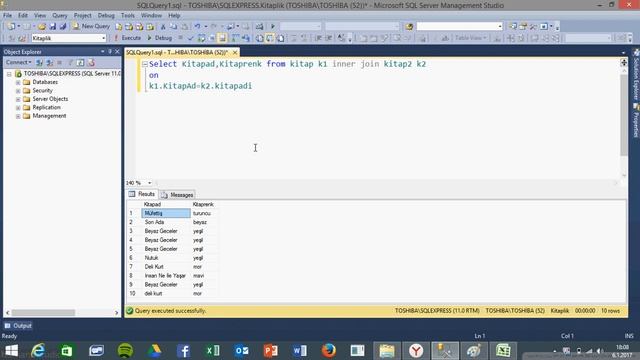Click the Display Estimated Execution Plan icon

tap(201, 38)
